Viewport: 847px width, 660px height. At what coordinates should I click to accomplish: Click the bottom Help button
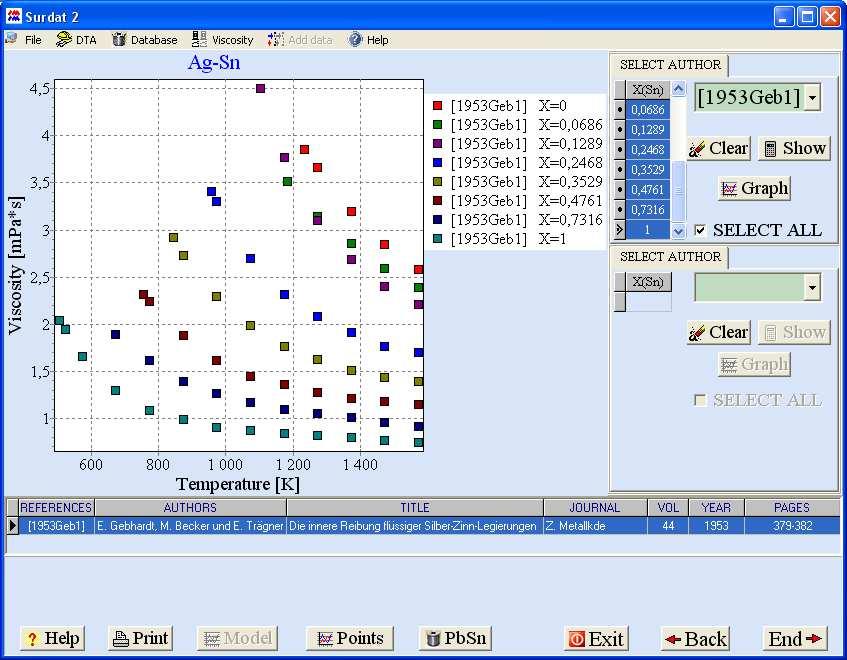coord(52,638)
